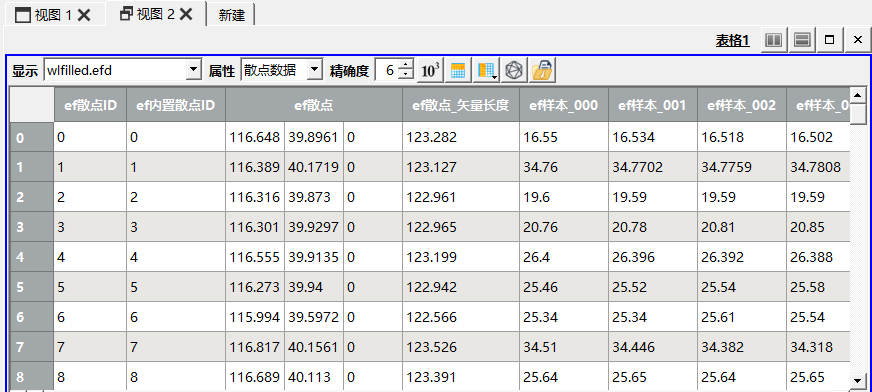The height and width of the screenshot is (392, 872).
Task: Click cell 26.396 in row 4
Action: click(x=653, y=257)
